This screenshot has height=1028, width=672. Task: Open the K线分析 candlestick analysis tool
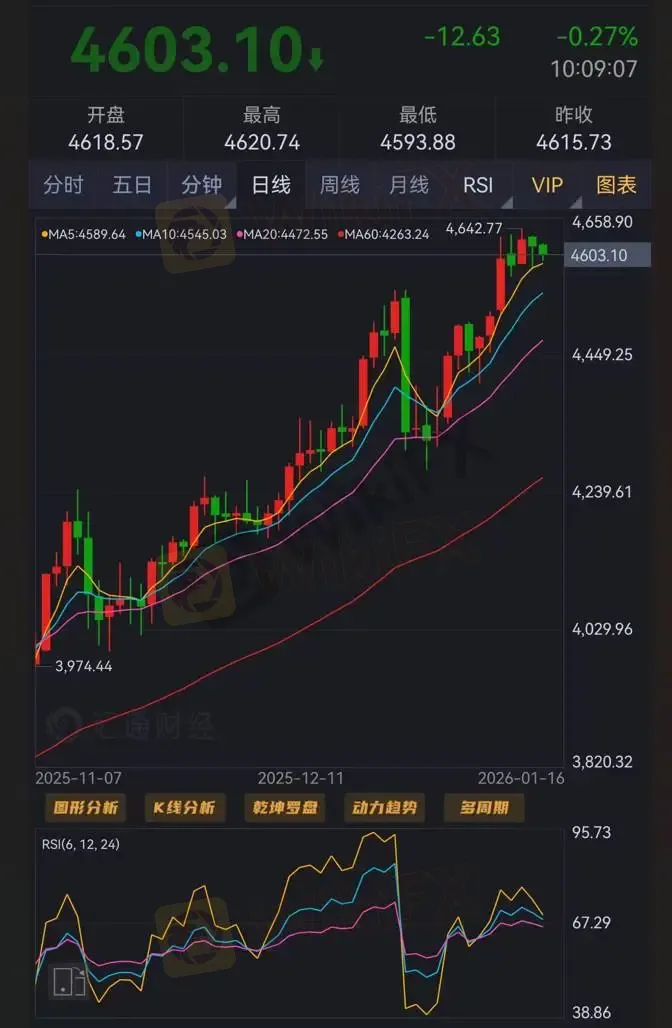point(184,807)
